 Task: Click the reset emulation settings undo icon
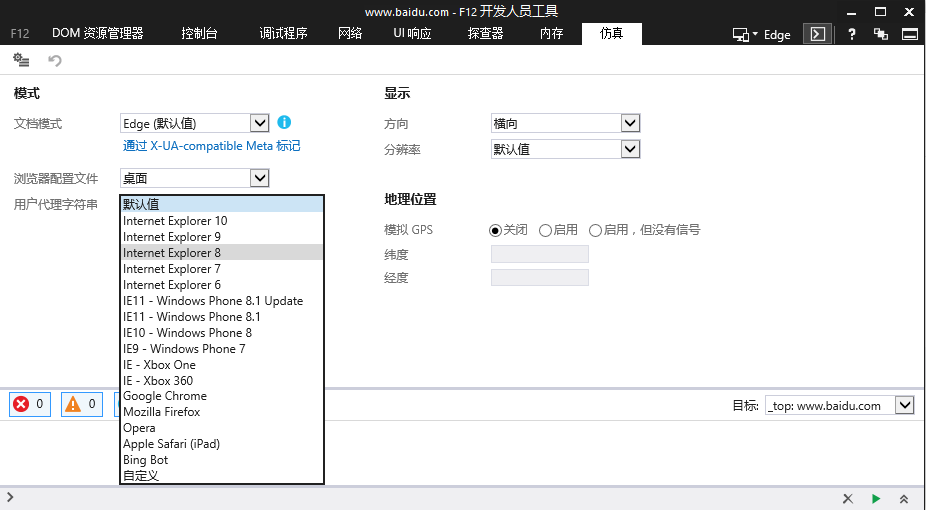(54, 60)
